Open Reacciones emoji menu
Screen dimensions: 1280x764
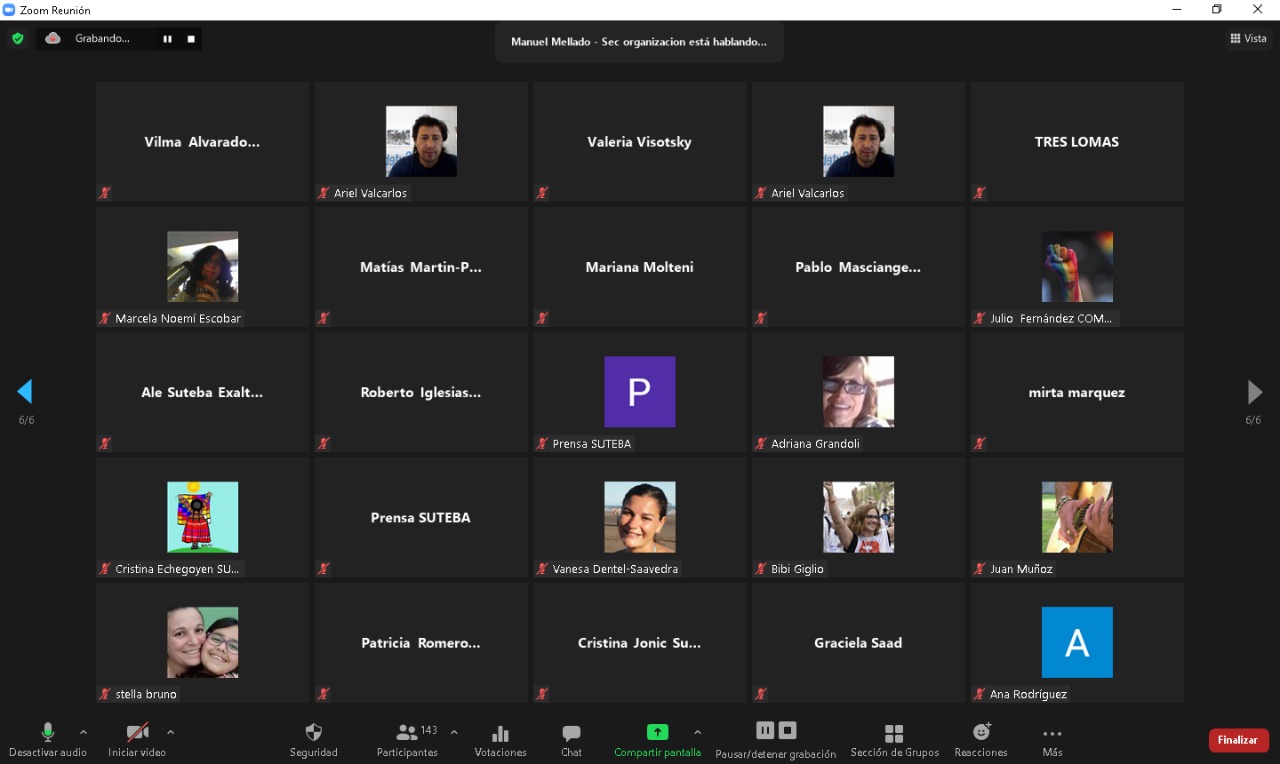pyautogui.click(x=981, y=733)
